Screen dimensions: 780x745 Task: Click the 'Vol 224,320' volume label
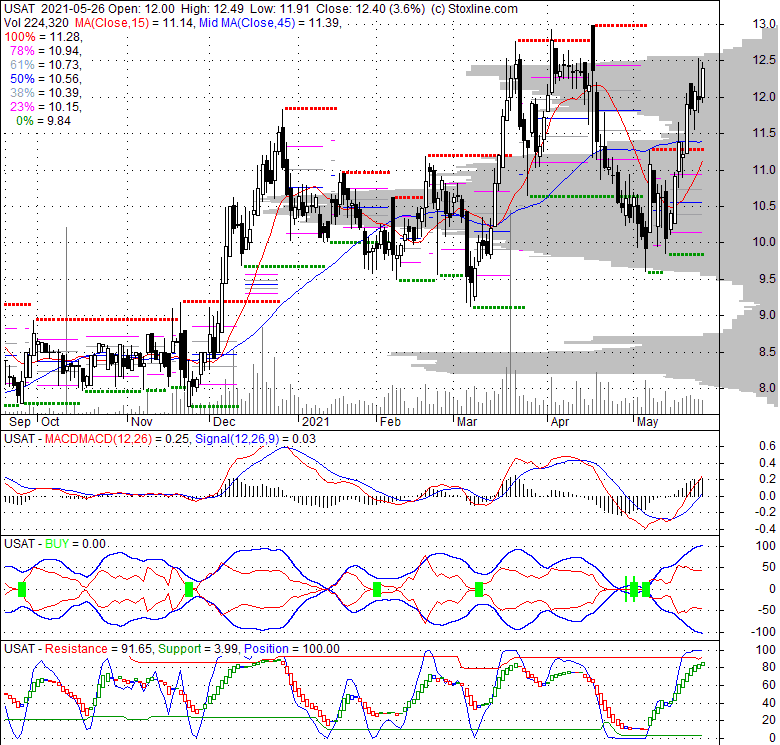click(36, 23)
